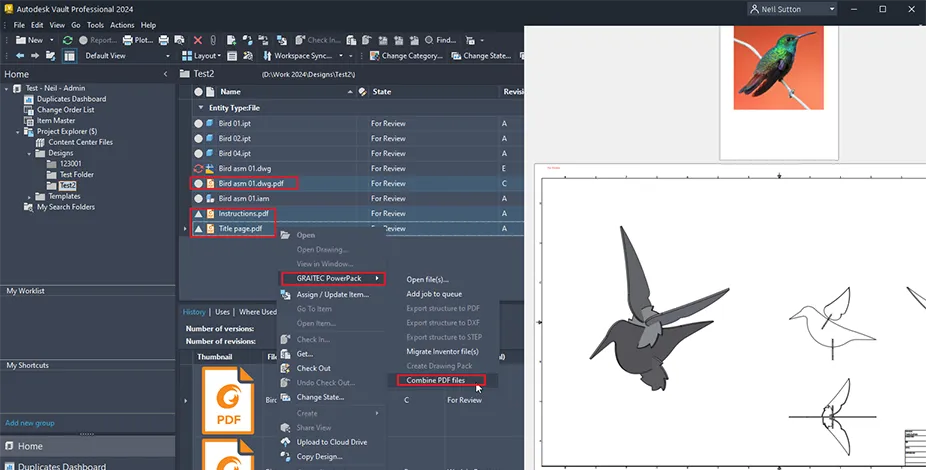Viewport: 926px width, 470px height.
Task: Click Change State in the toolbar
Action: 481,56
